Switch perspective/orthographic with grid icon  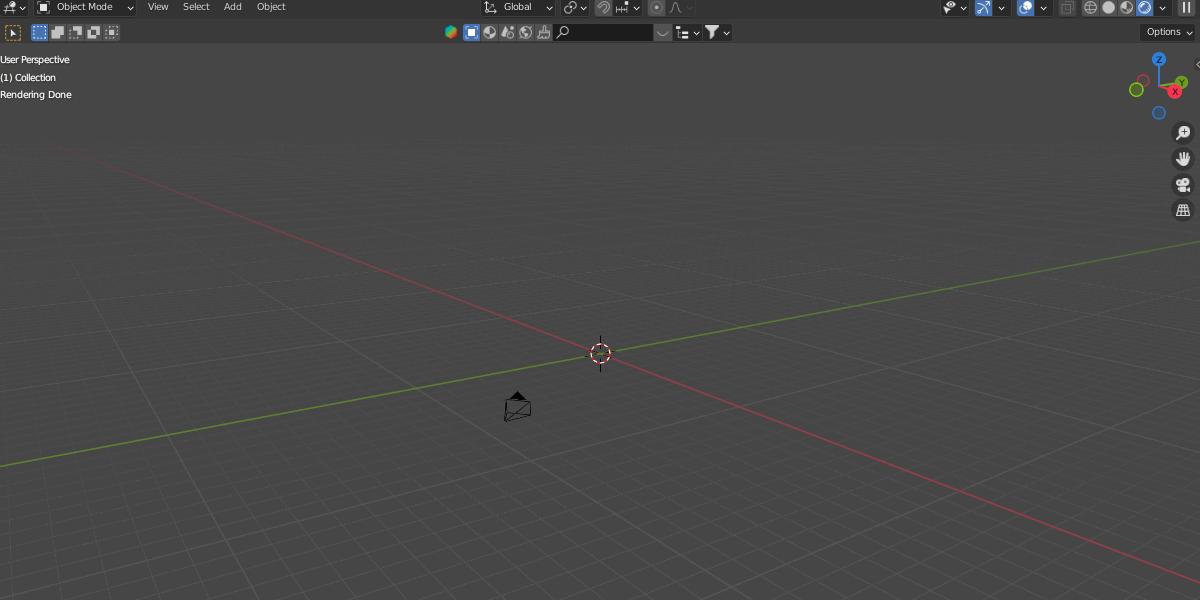[1183, 211]
